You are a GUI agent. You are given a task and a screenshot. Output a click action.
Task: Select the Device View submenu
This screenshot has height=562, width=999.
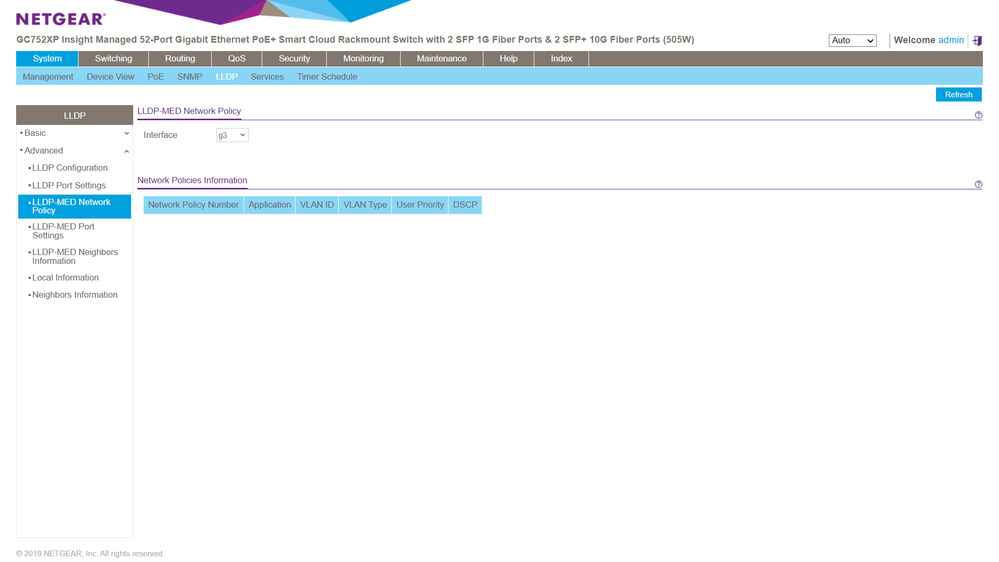coord(110,76)
